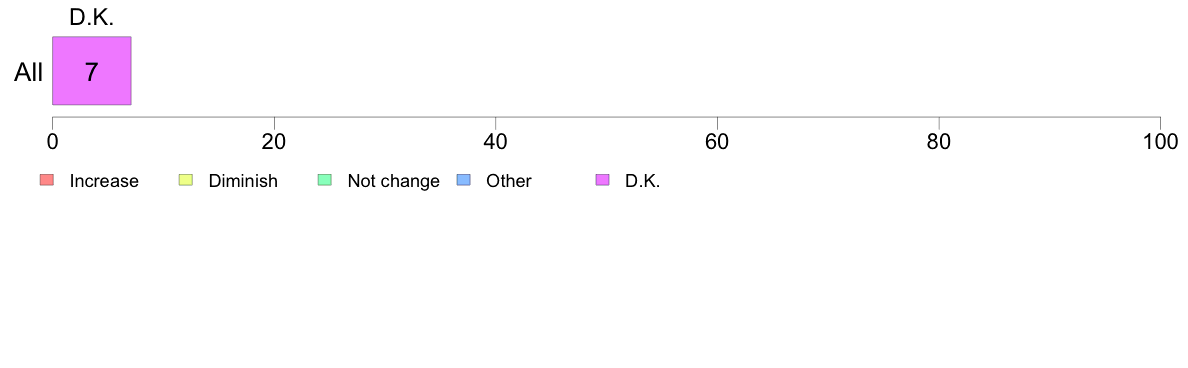The image size is (1188, 368).
Task: Click the blue Other legend swatch
Action: coord(464,180)
